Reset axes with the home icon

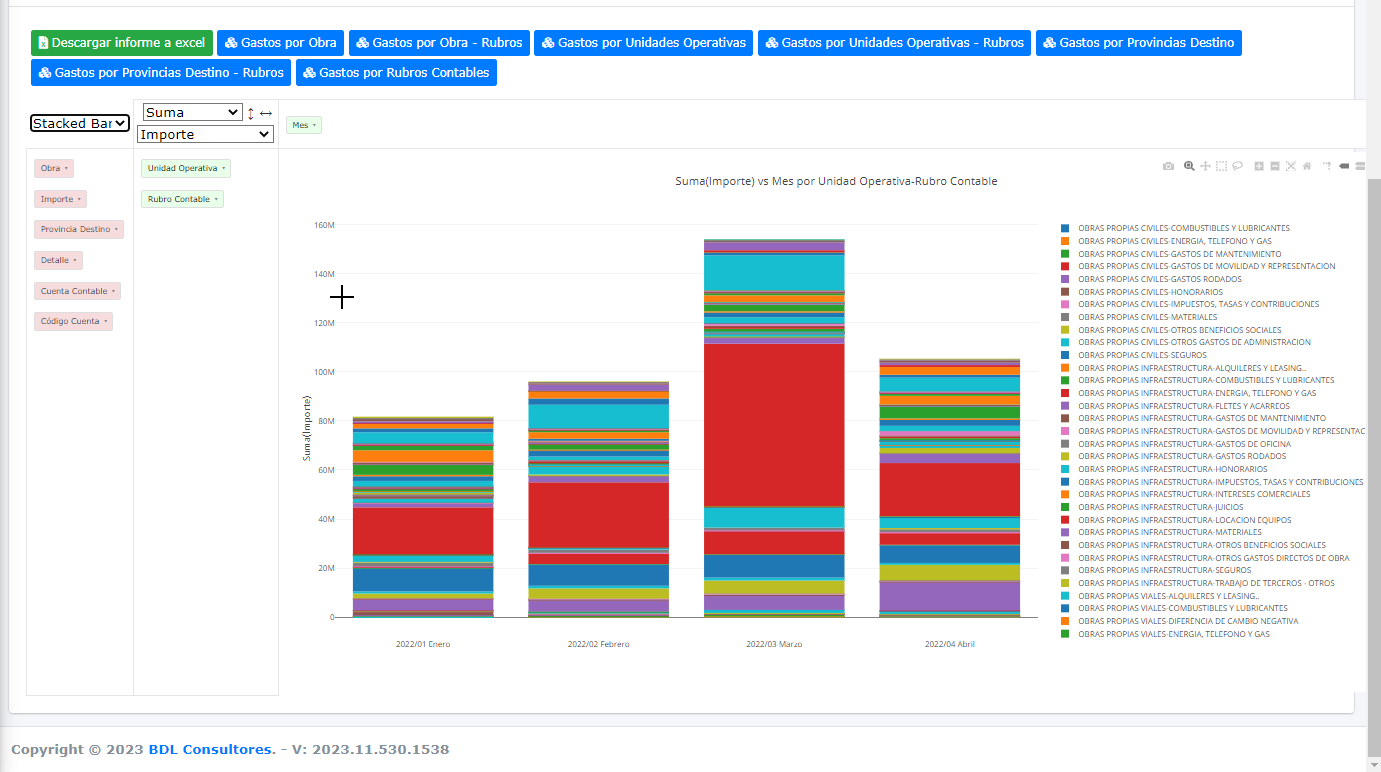(1307, 166)
